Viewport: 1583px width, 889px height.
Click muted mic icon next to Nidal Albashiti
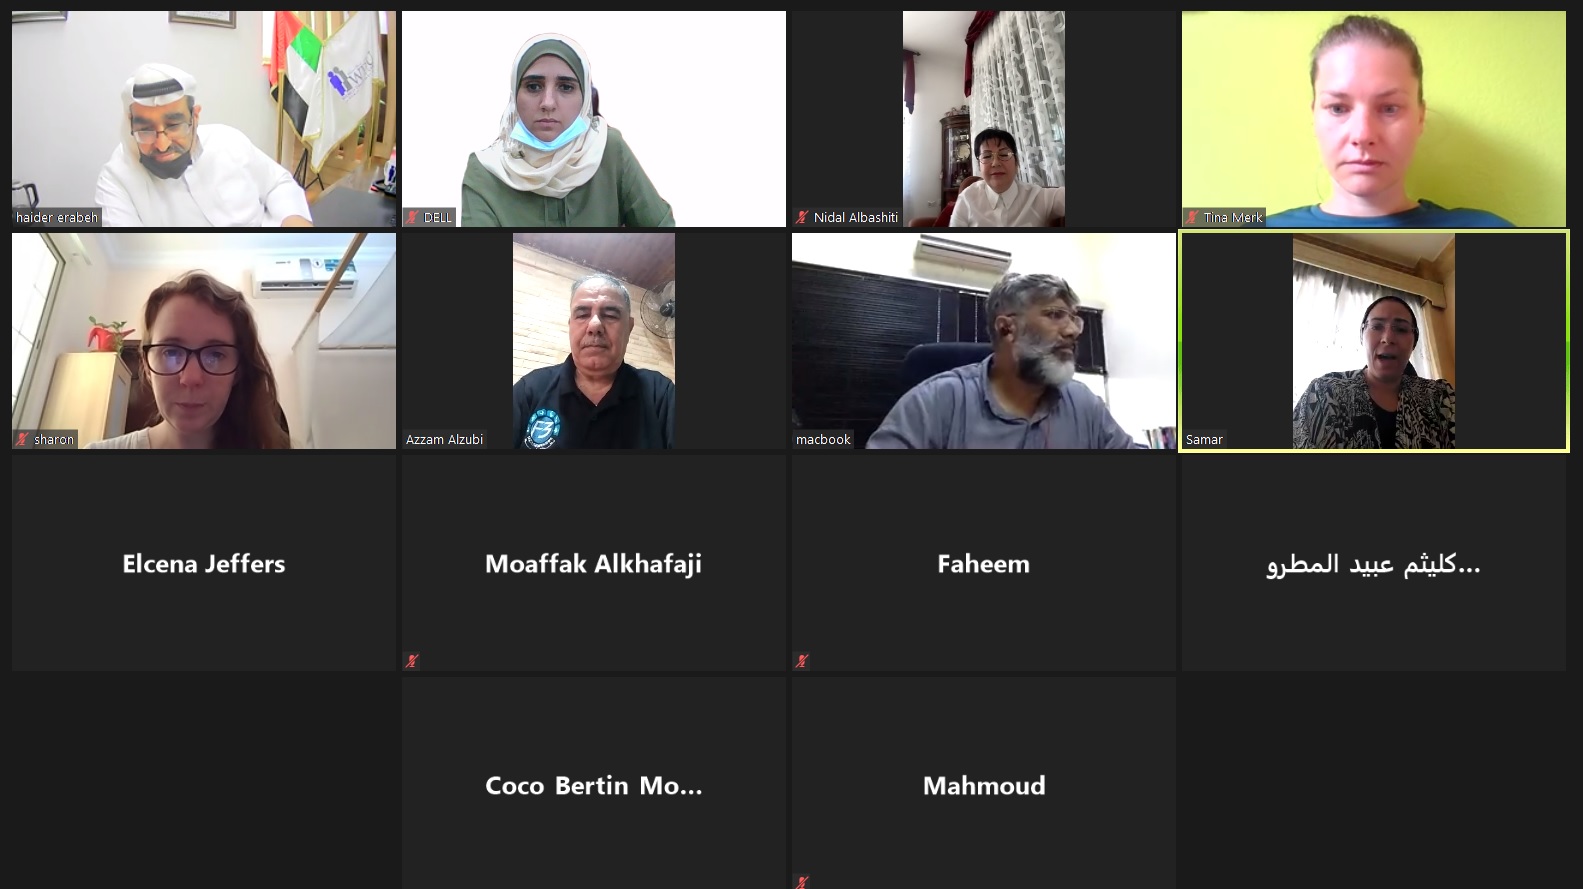click(x=802, y=217)
